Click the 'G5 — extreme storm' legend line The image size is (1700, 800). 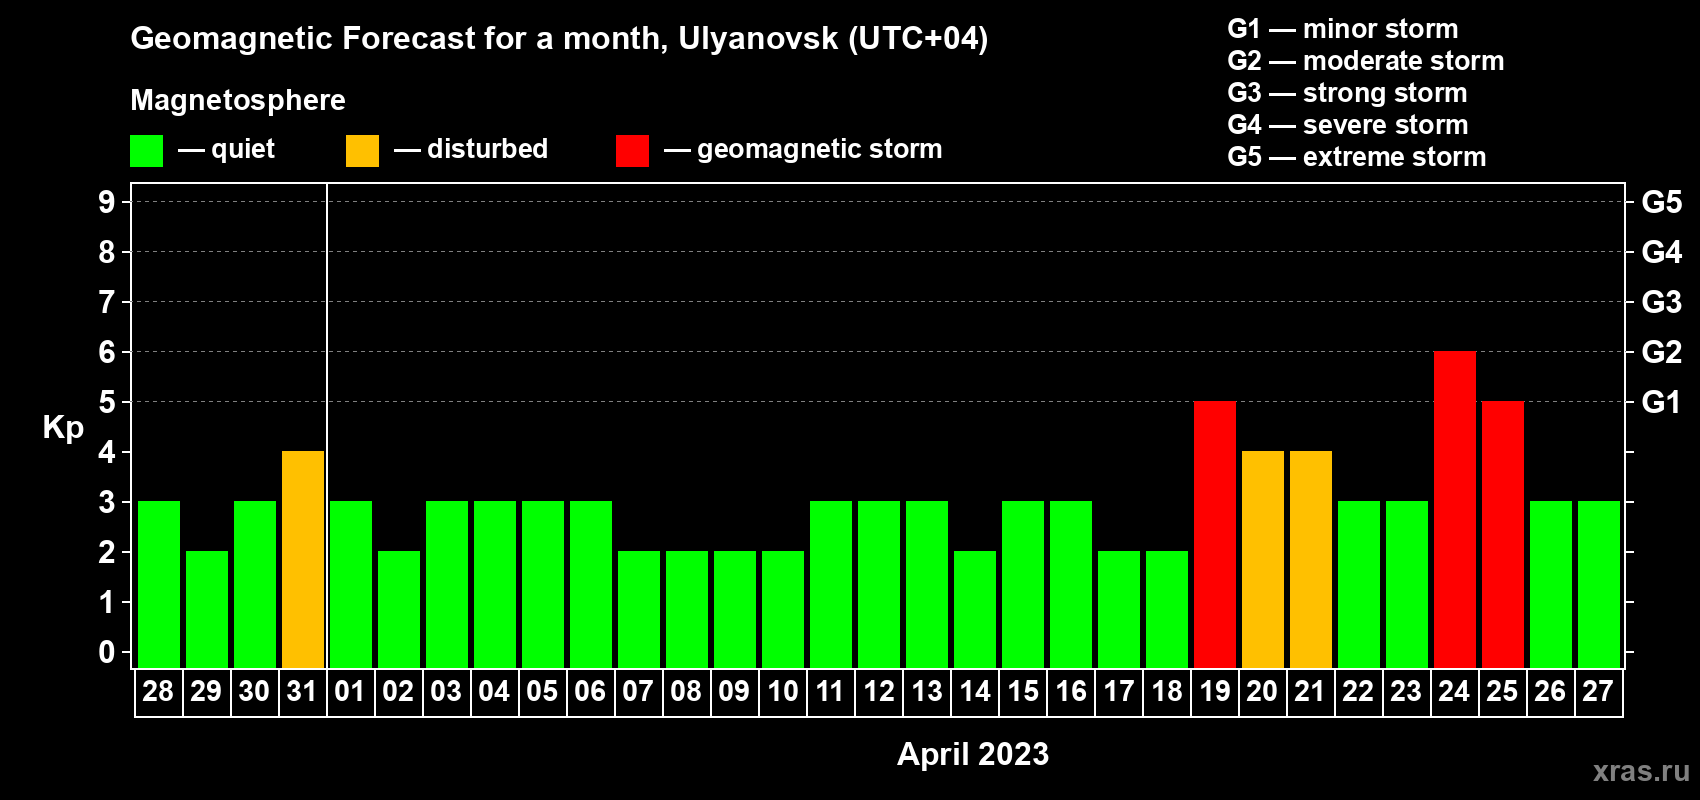point(1357,157)
